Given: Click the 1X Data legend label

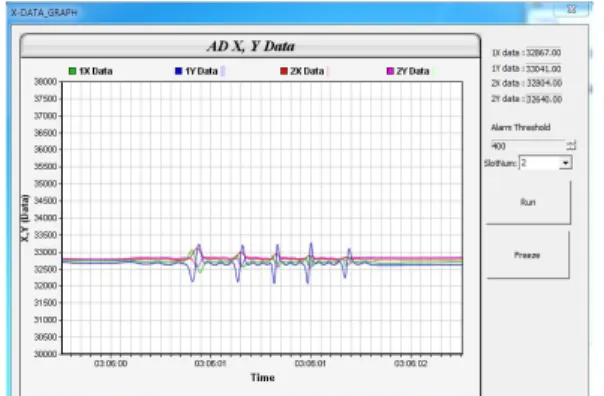Looking at the screenshot, I should tap(96, 71).
